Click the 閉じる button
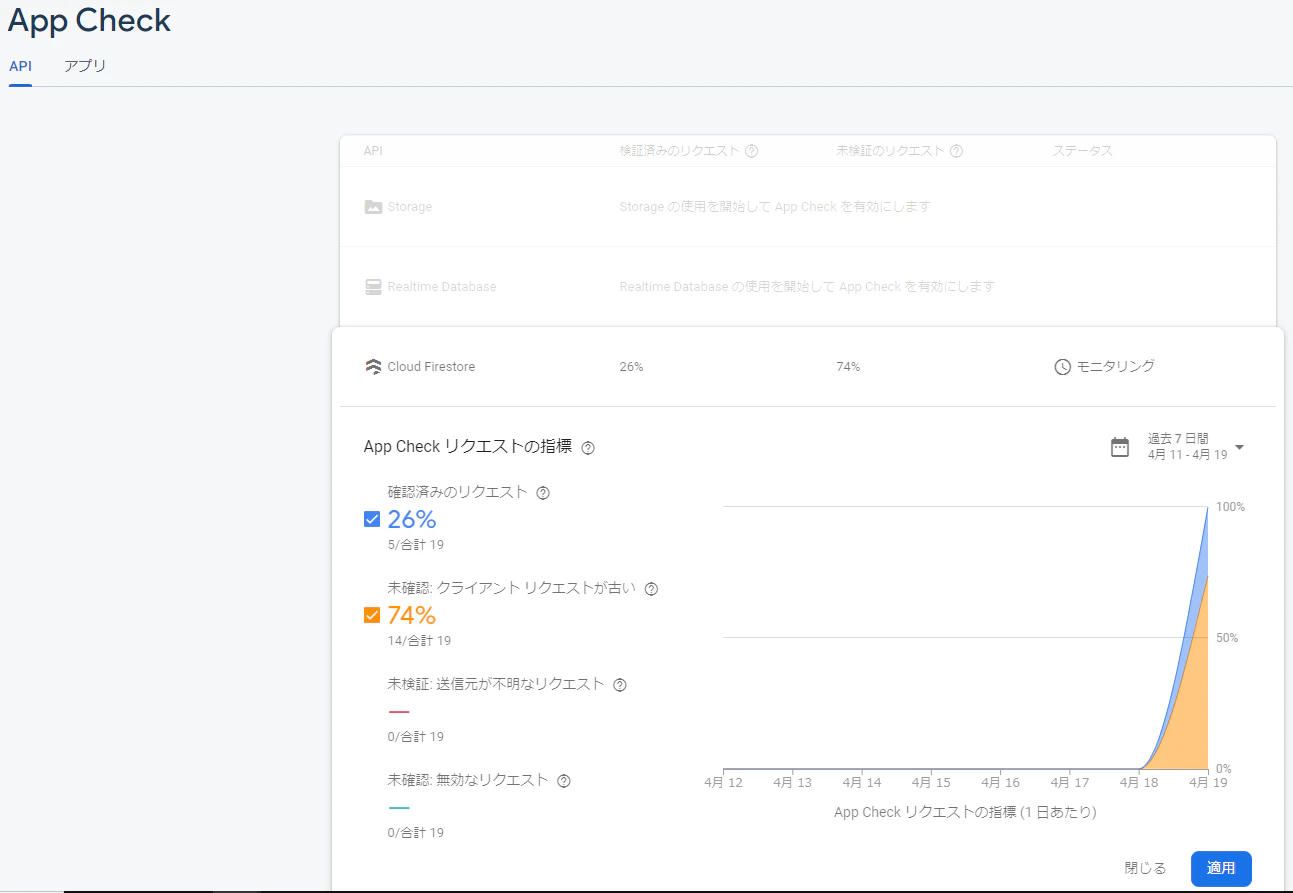Image resolution: width=1293 pixels, height=893 pixels. pos(1145,868)
